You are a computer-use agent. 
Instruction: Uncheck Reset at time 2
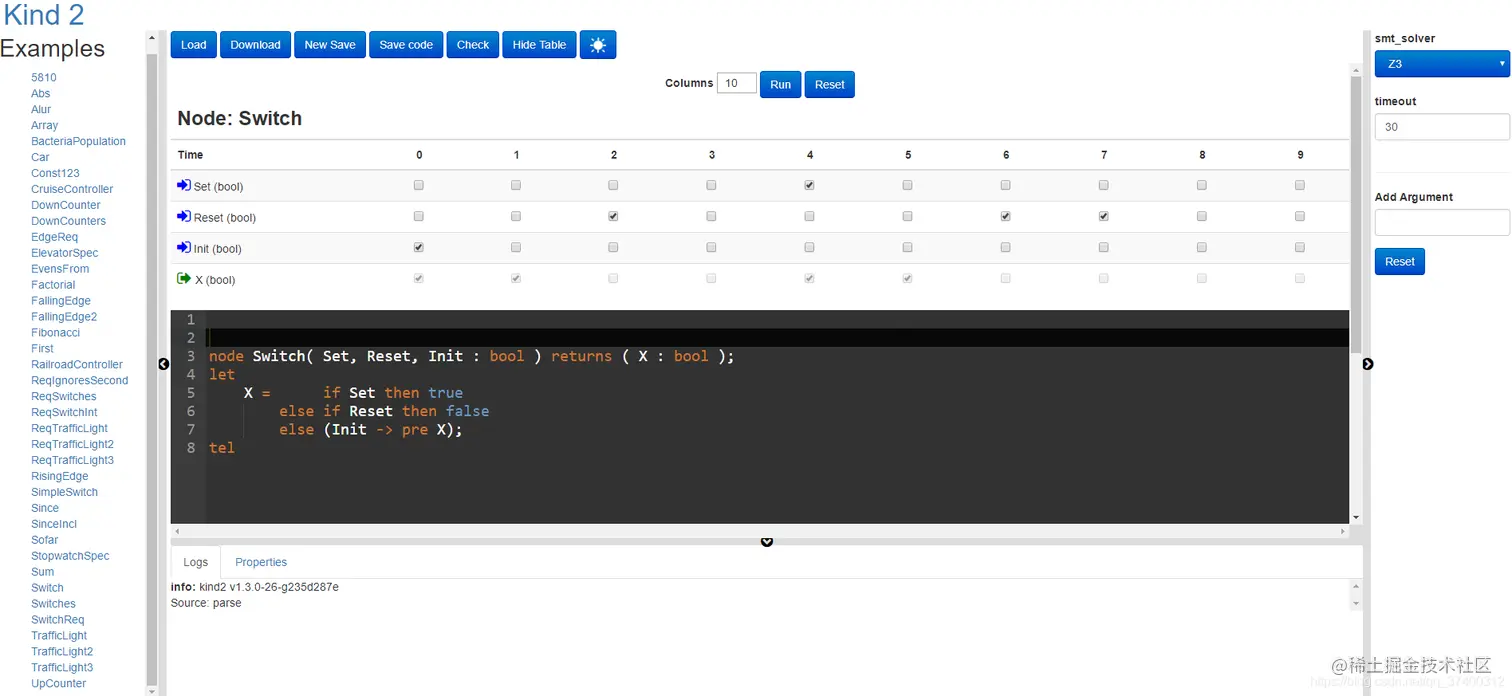point(613,216)
